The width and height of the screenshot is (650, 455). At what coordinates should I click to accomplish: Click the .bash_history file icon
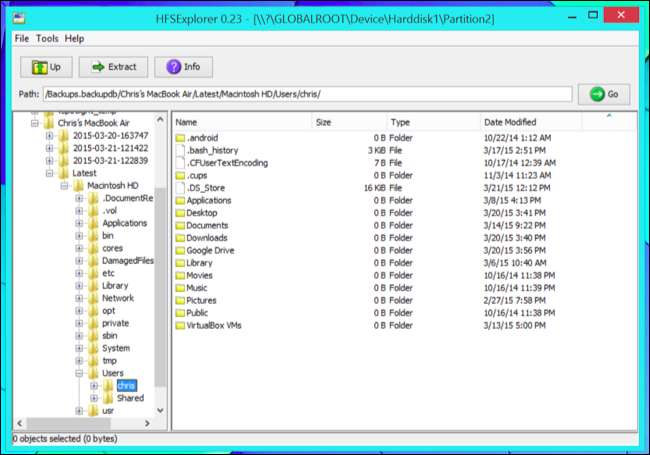click(180, 150)
